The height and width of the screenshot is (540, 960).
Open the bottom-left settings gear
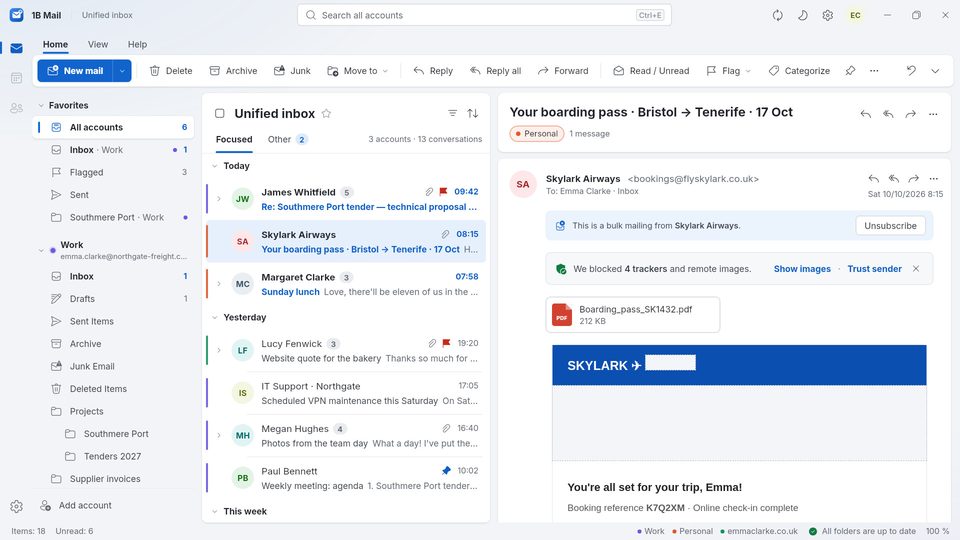tap(17, 506)
